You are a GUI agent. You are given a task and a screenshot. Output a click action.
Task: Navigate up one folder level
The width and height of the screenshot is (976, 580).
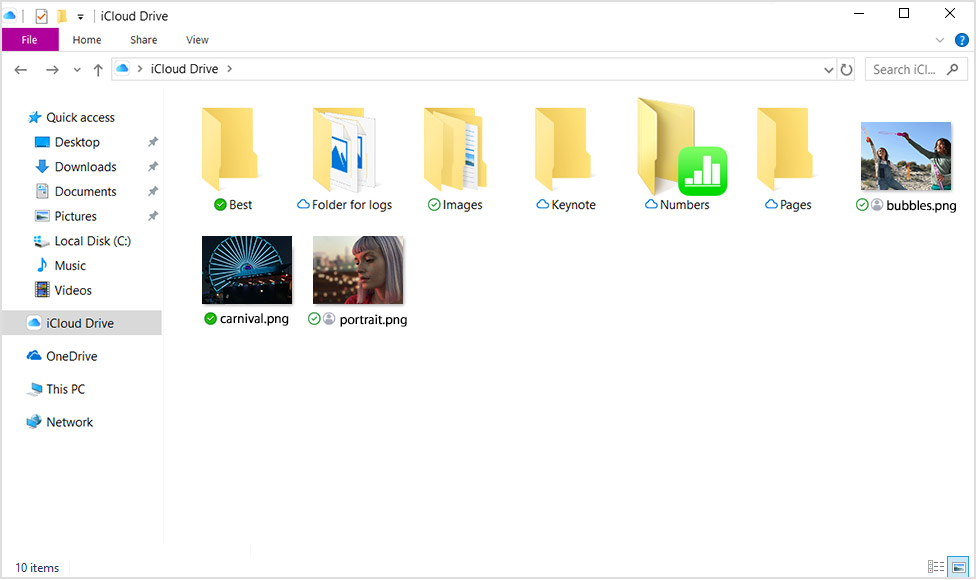[96, 69]
